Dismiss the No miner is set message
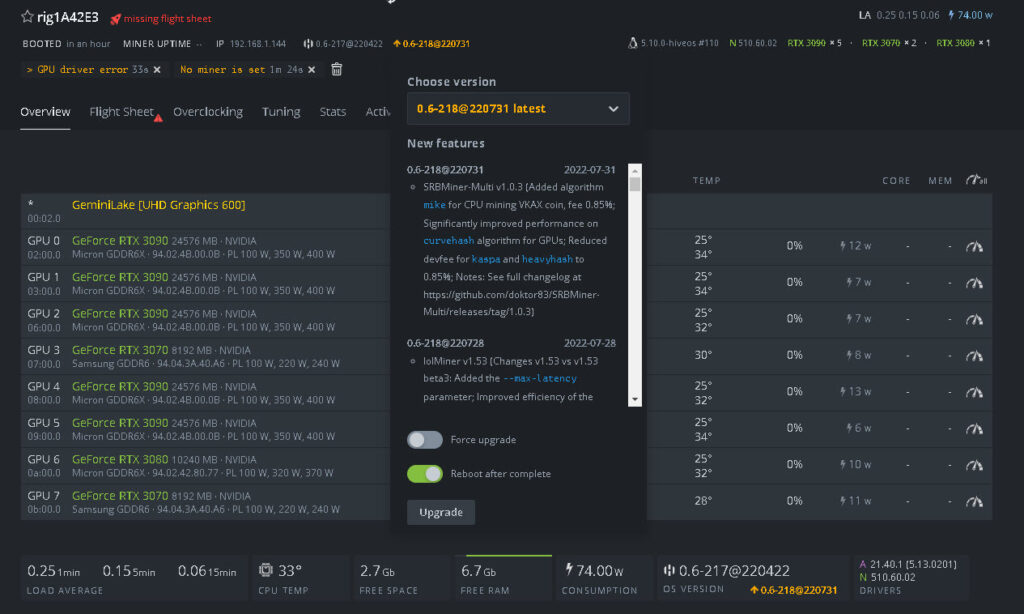Screen dimensions: 1024x614 coord(312,69)
